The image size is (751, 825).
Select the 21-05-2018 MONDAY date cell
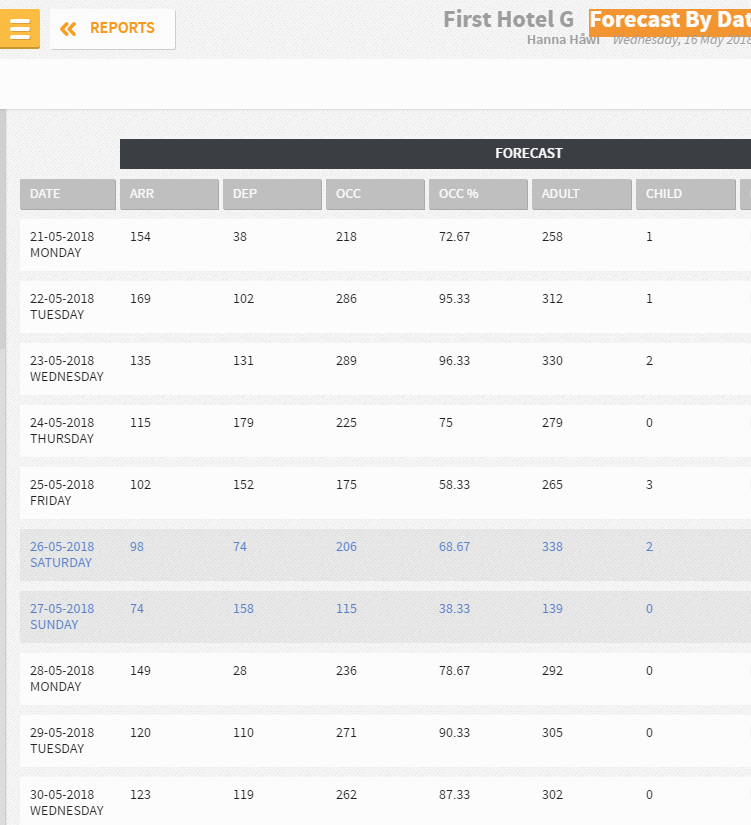click(62, 245)
